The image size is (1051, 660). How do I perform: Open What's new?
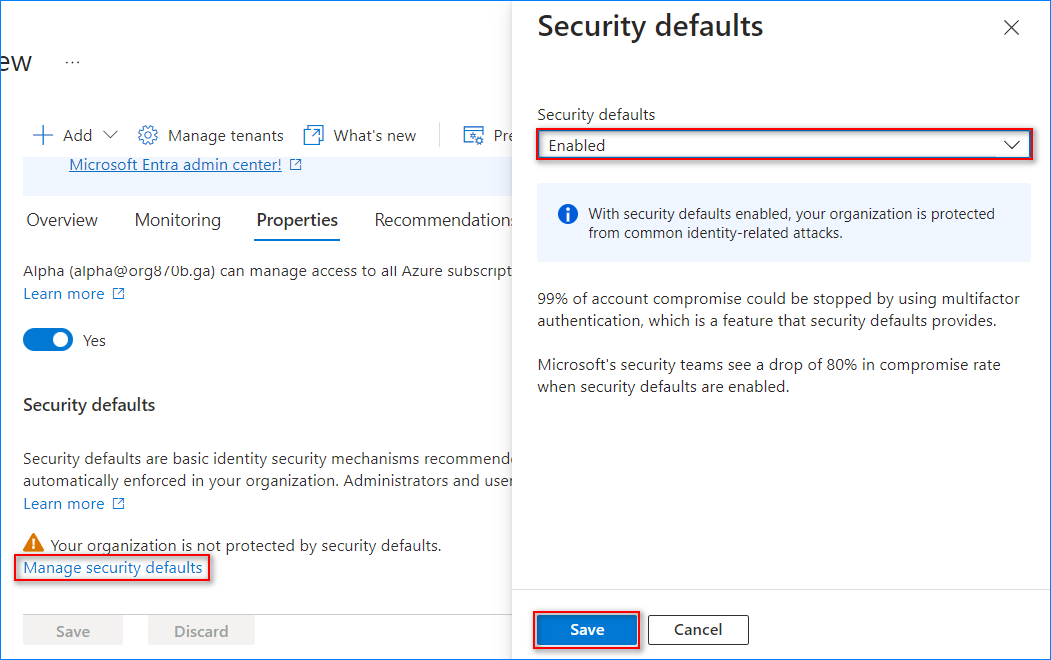click(375, 135)
